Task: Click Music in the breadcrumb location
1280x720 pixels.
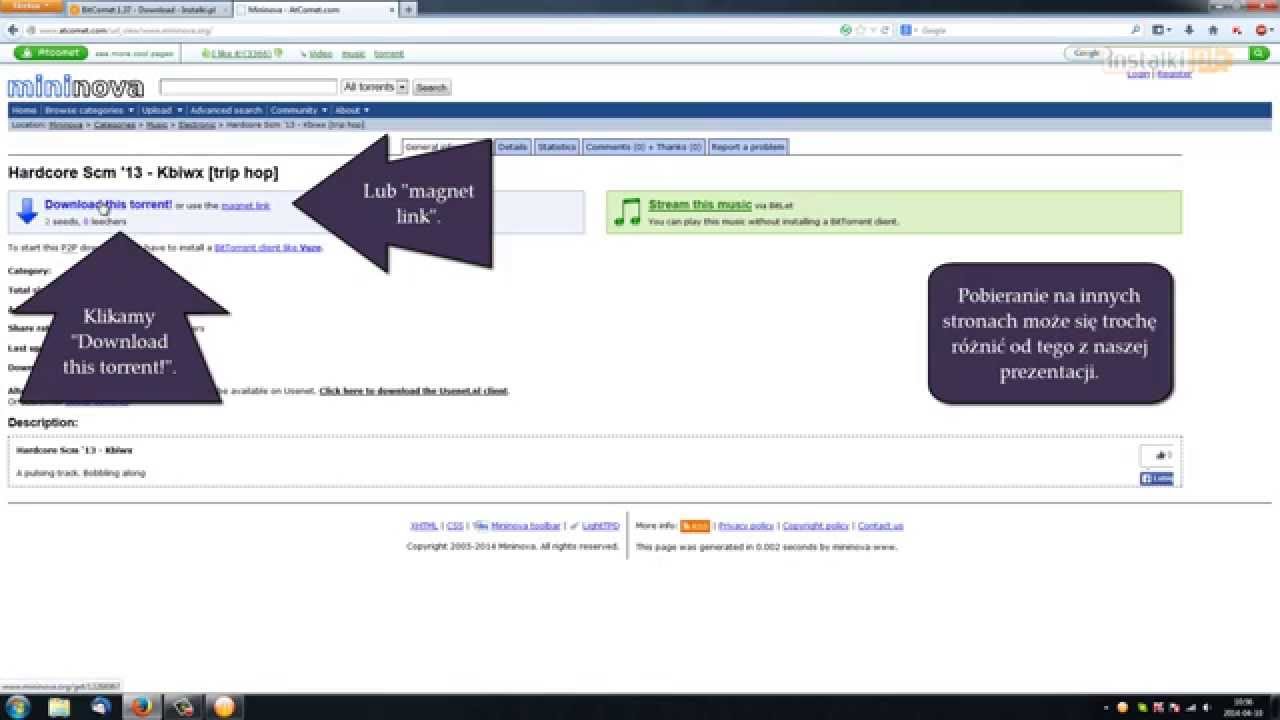Action: [157, 125]
